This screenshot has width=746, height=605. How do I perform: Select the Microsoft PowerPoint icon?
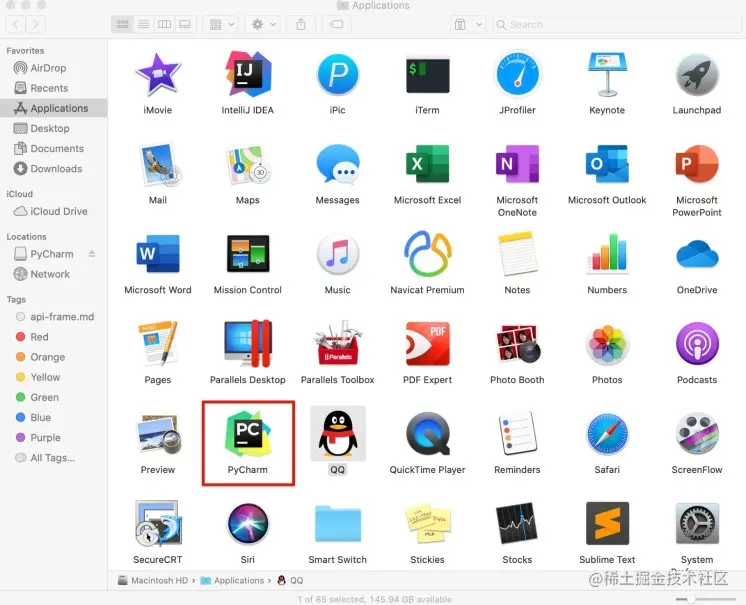[697, 164]
